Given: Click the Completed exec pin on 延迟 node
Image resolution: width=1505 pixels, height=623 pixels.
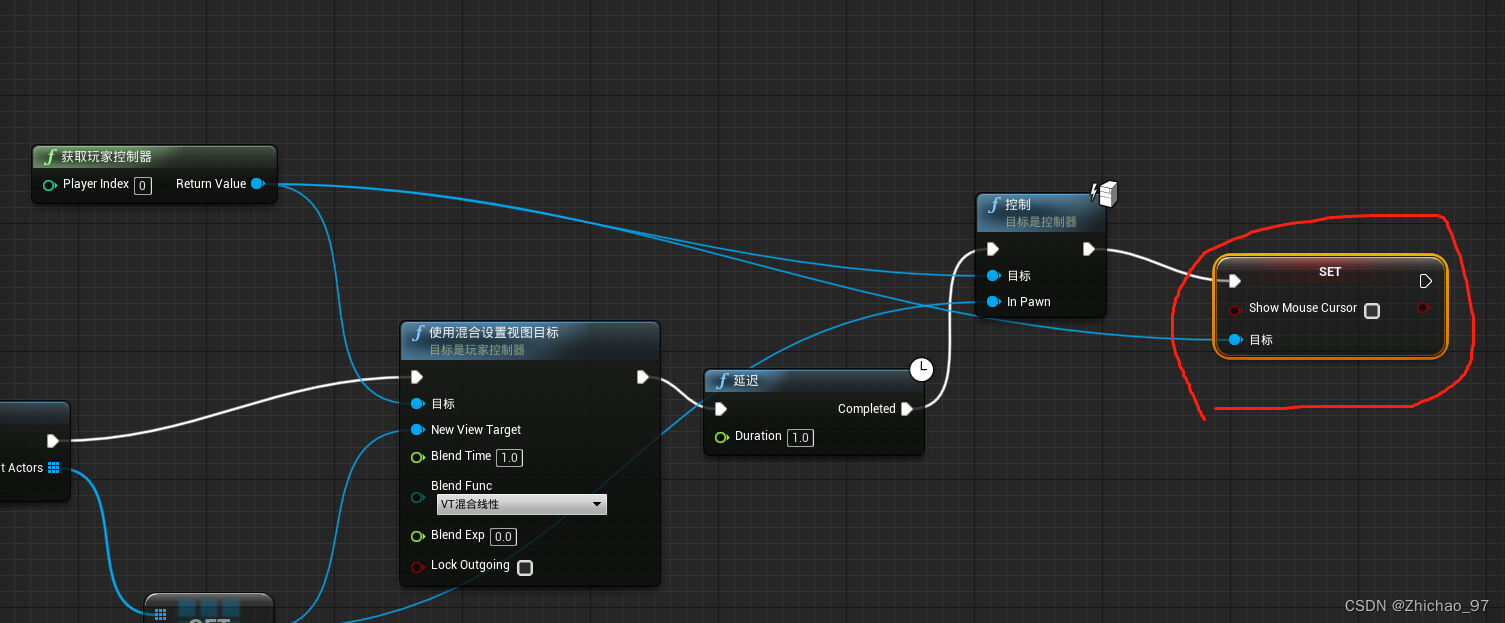Looking at the screenshot, I should (x=906, y=409).
